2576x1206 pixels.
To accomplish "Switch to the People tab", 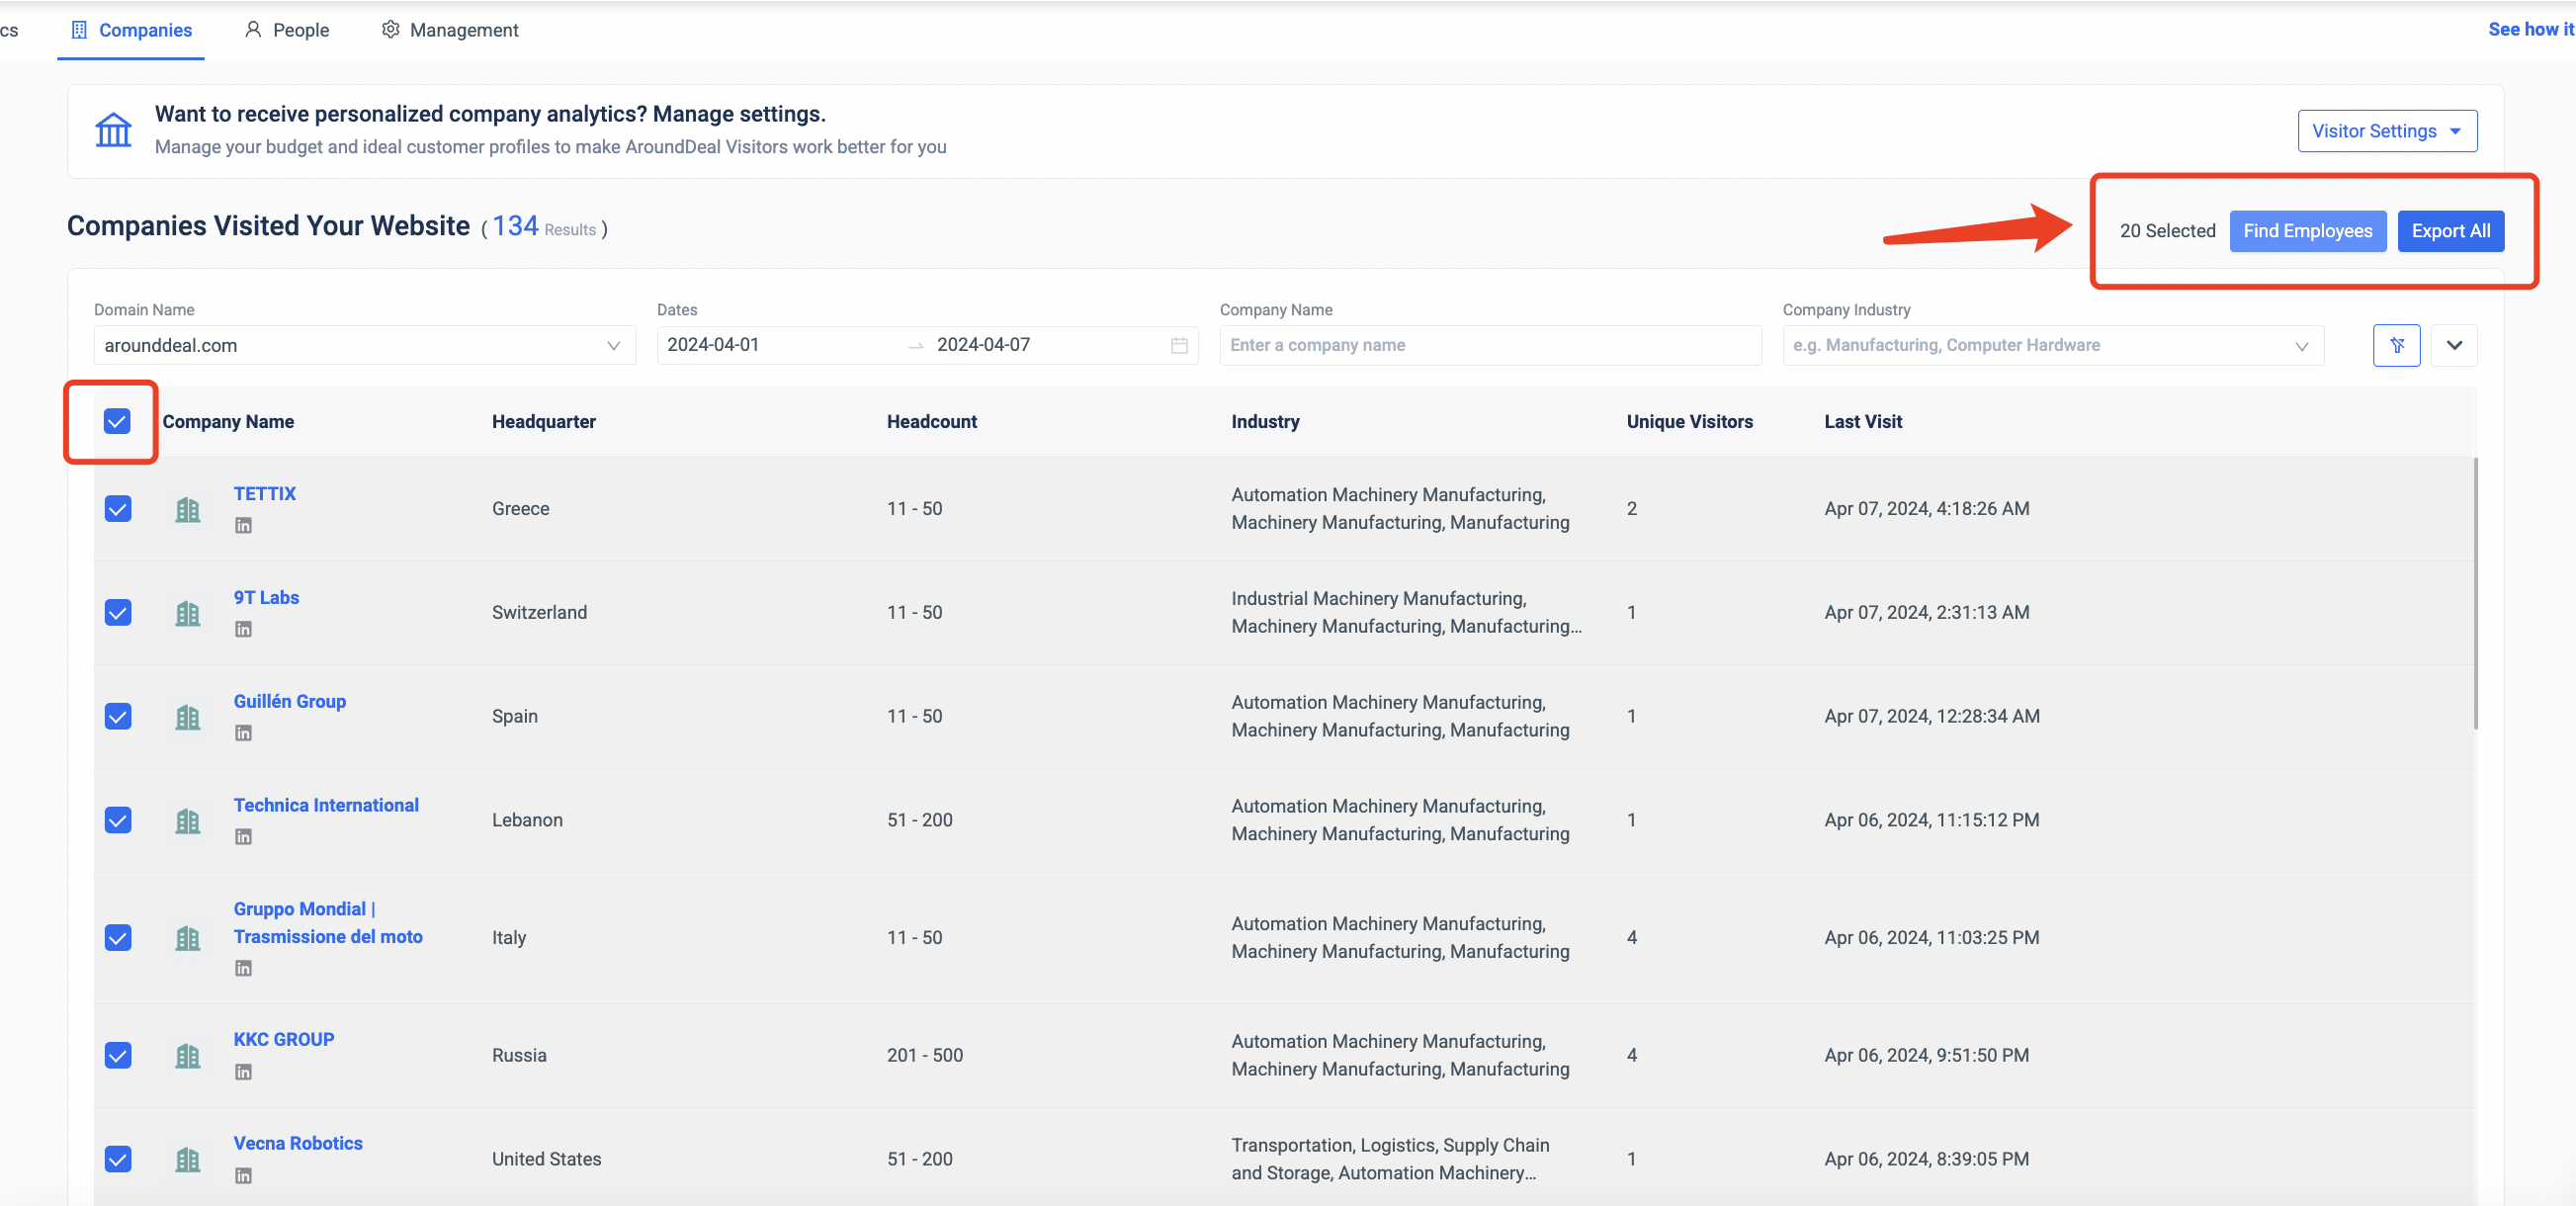I will click(287, 30).
